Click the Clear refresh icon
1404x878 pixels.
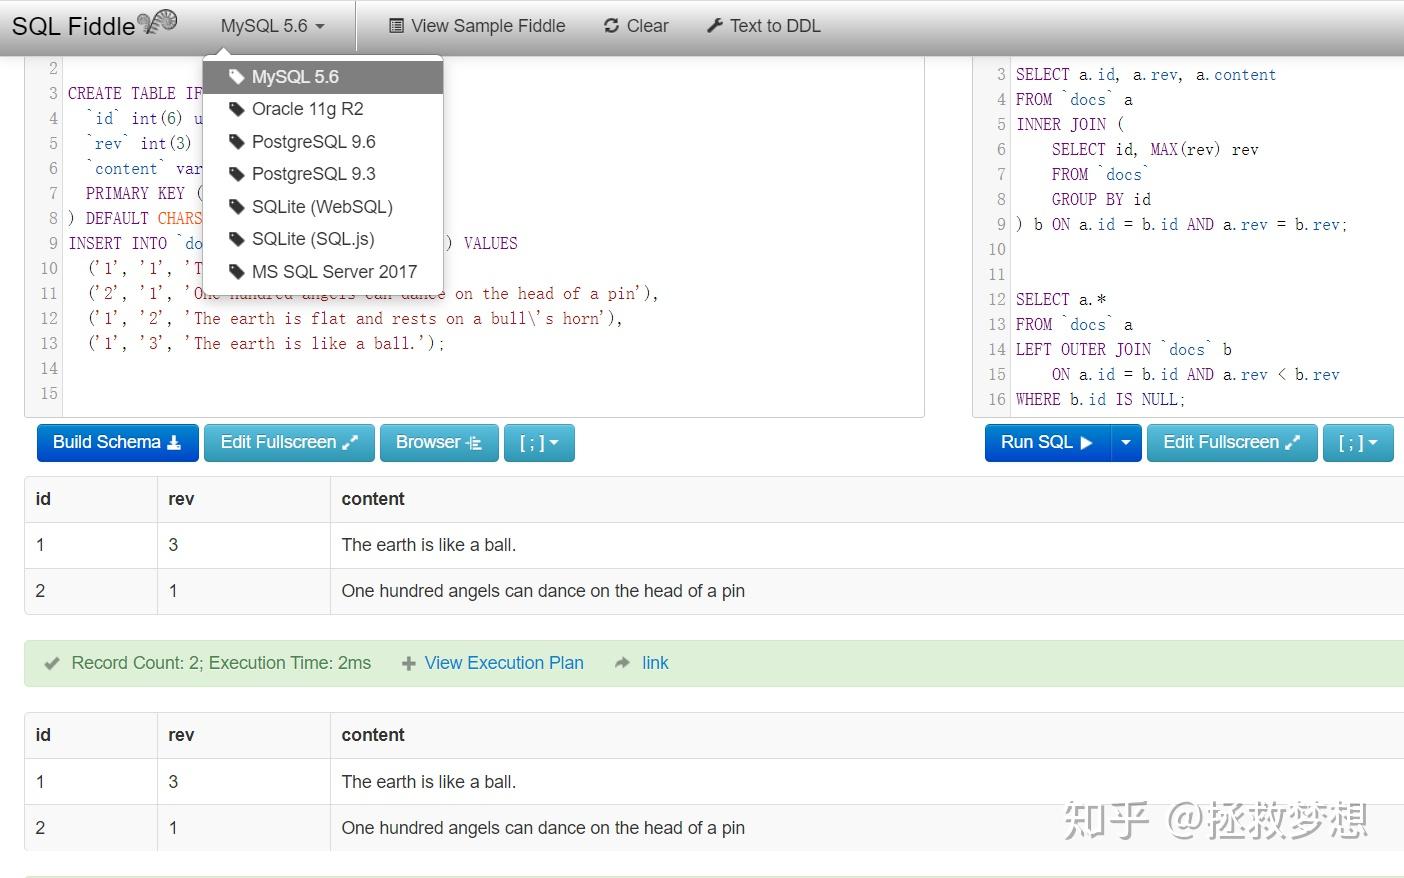click(x=611, y=25)
